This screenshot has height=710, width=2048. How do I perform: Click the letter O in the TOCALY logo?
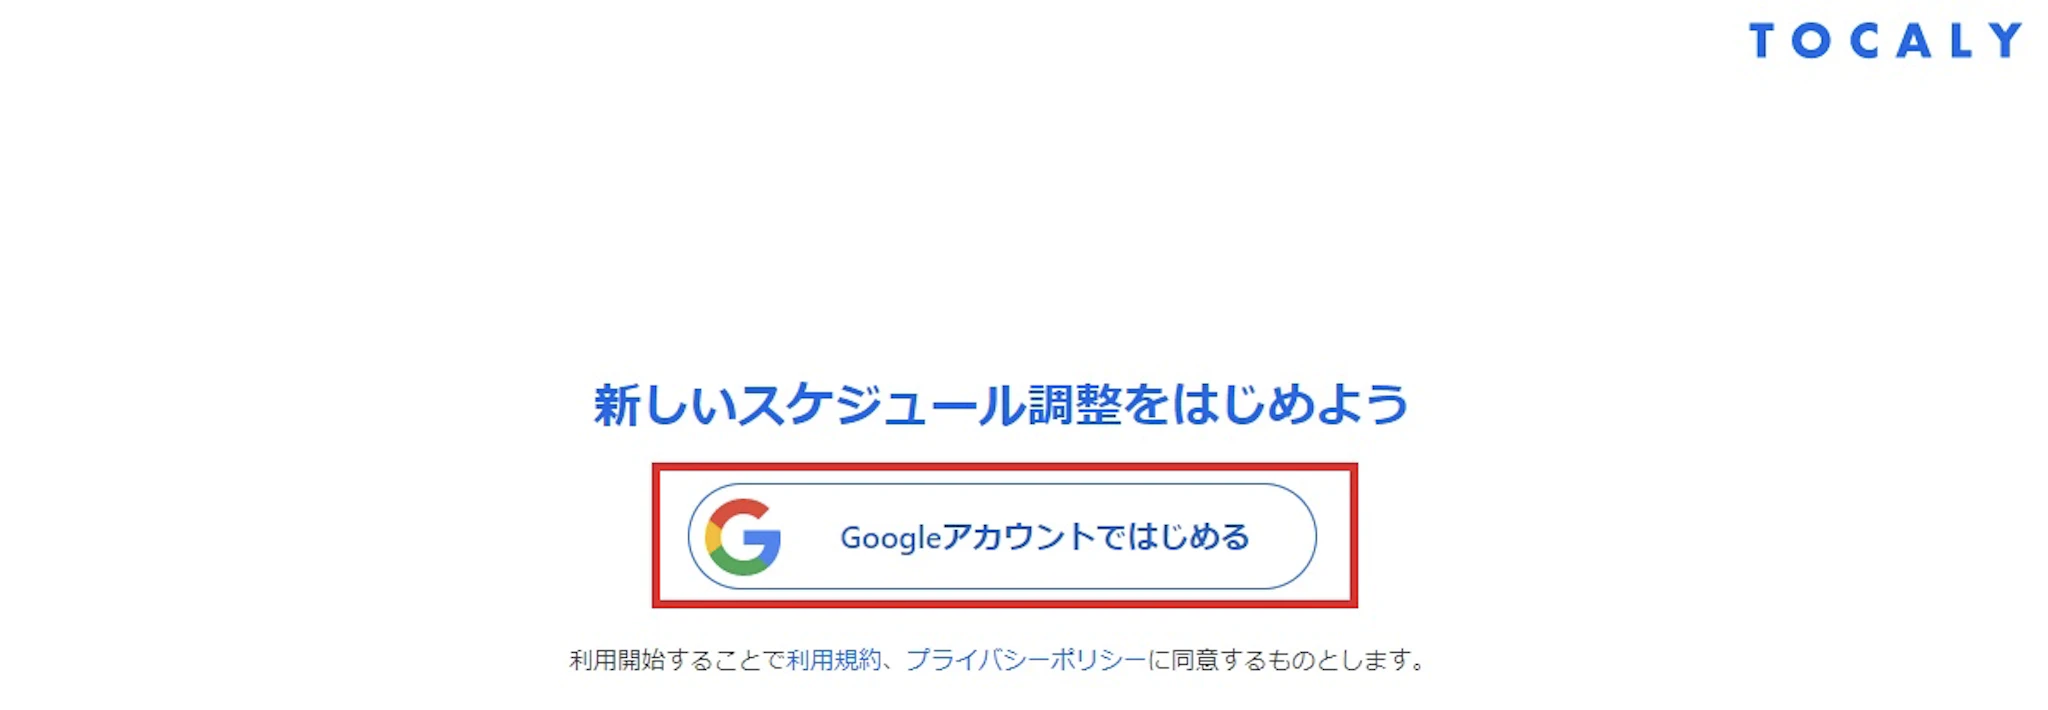[1811, 41]
